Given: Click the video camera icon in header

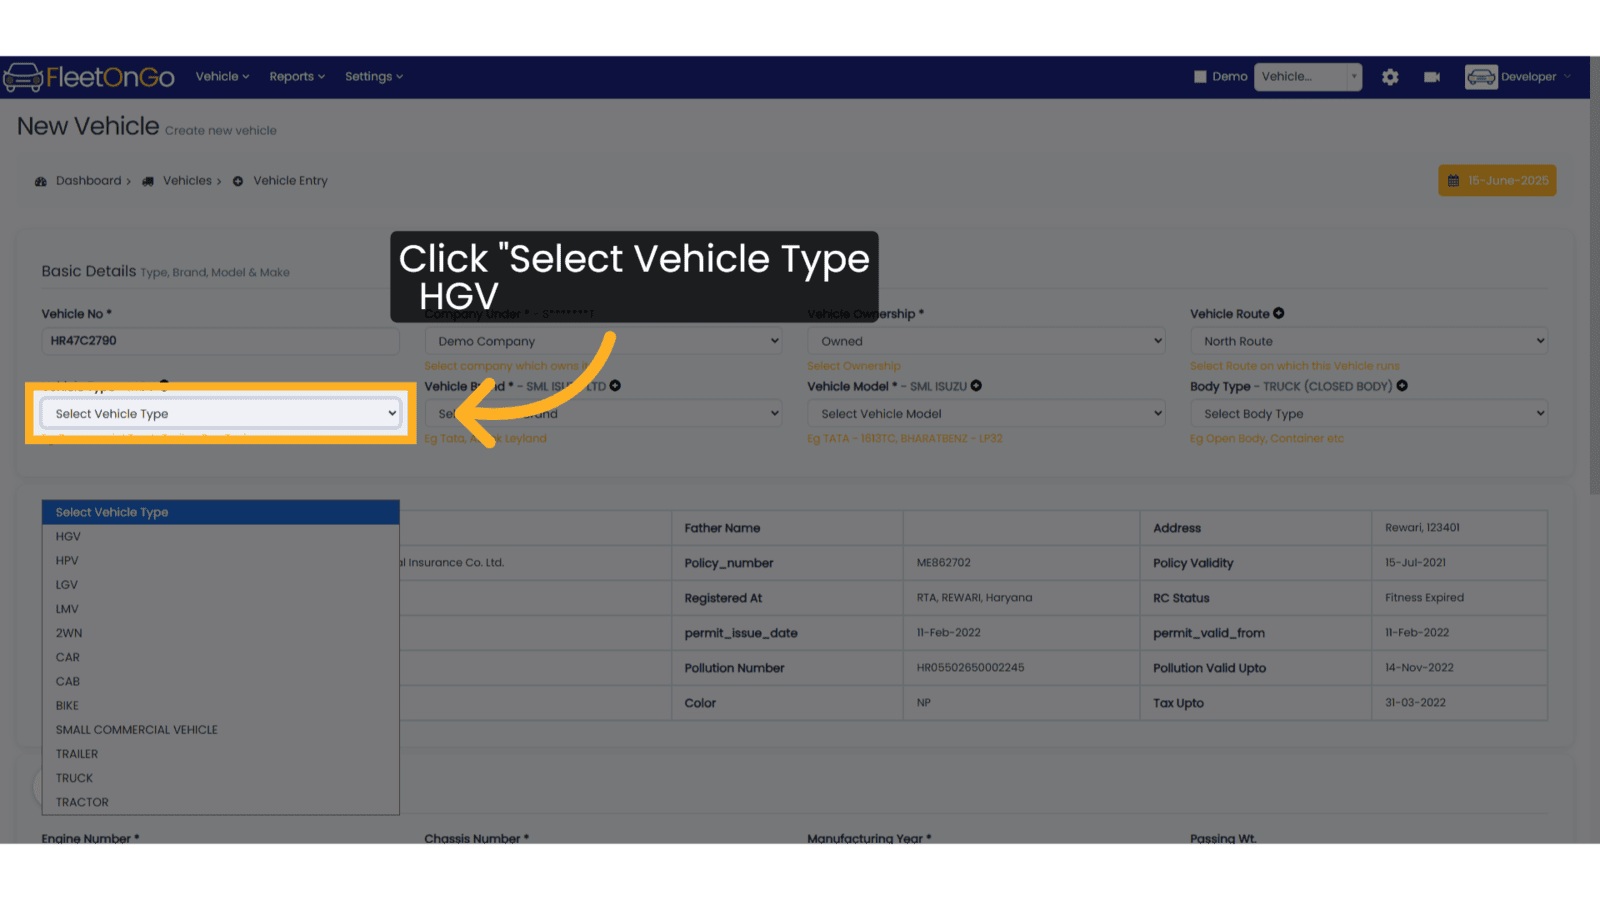Looking at the screenshot, I should (1432, 77).
